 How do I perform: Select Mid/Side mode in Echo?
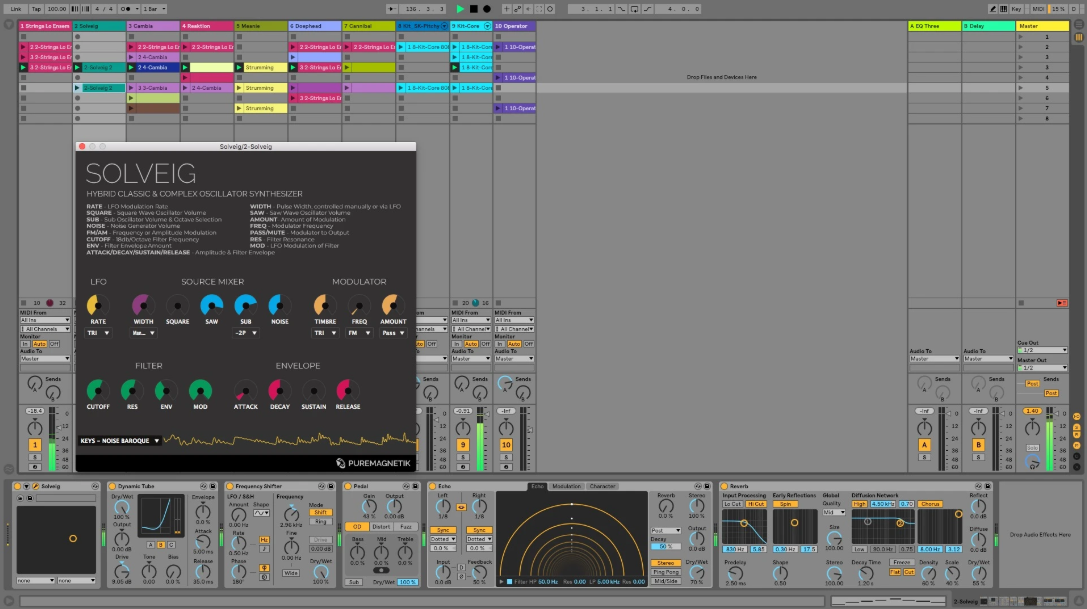tap(666, 581)
